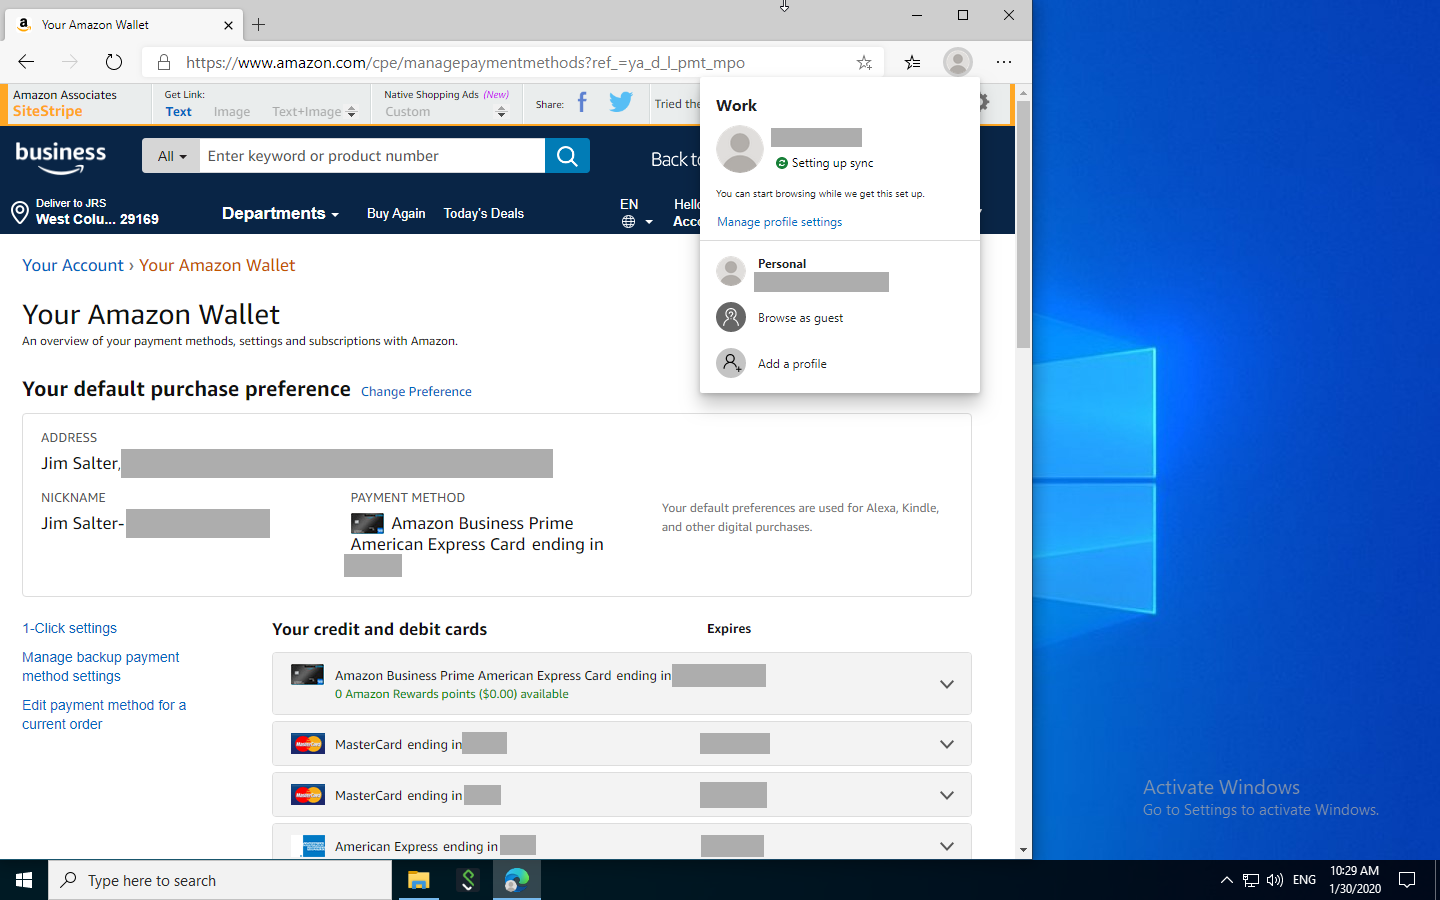Click the Amazon search magnifier button
Image resolution: width=1440 pixels, height=900 pixels.
(x=567, y=156)
